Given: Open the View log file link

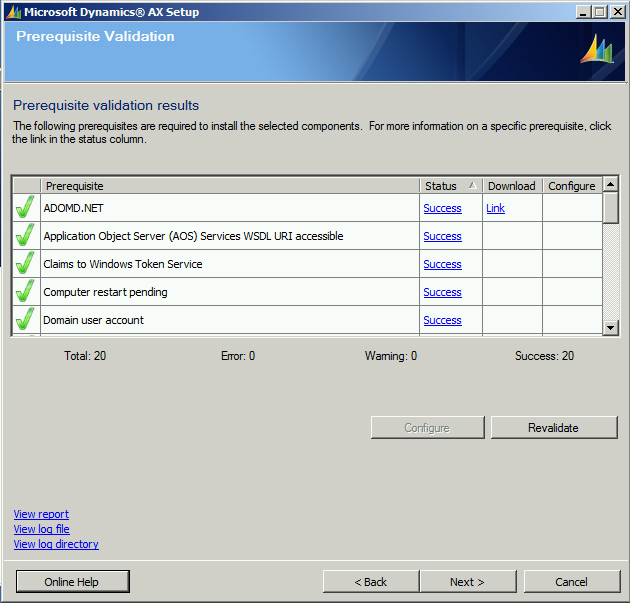Looking at the screenshot, I should pos(41,529).
